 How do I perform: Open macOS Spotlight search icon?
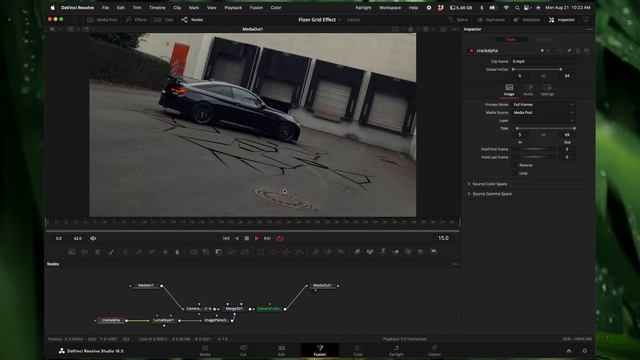517,8
